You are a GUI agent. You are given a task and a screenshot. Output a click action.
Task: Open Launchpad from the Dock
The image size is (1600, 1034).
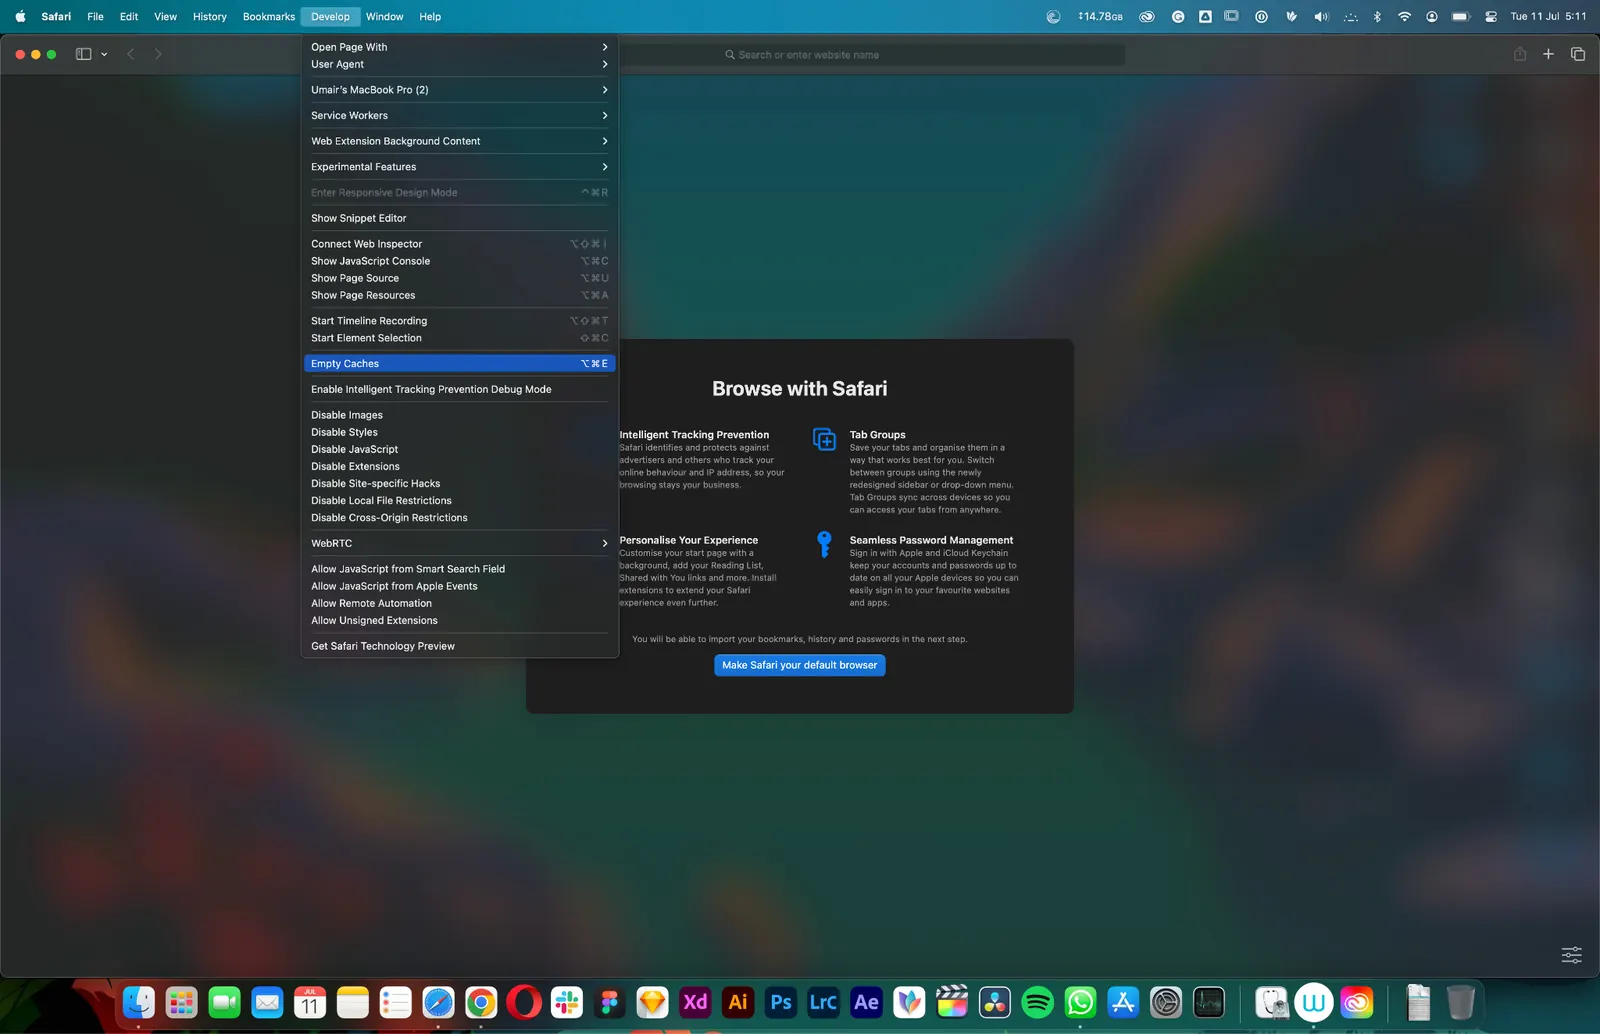click(x=181, y=1002)
